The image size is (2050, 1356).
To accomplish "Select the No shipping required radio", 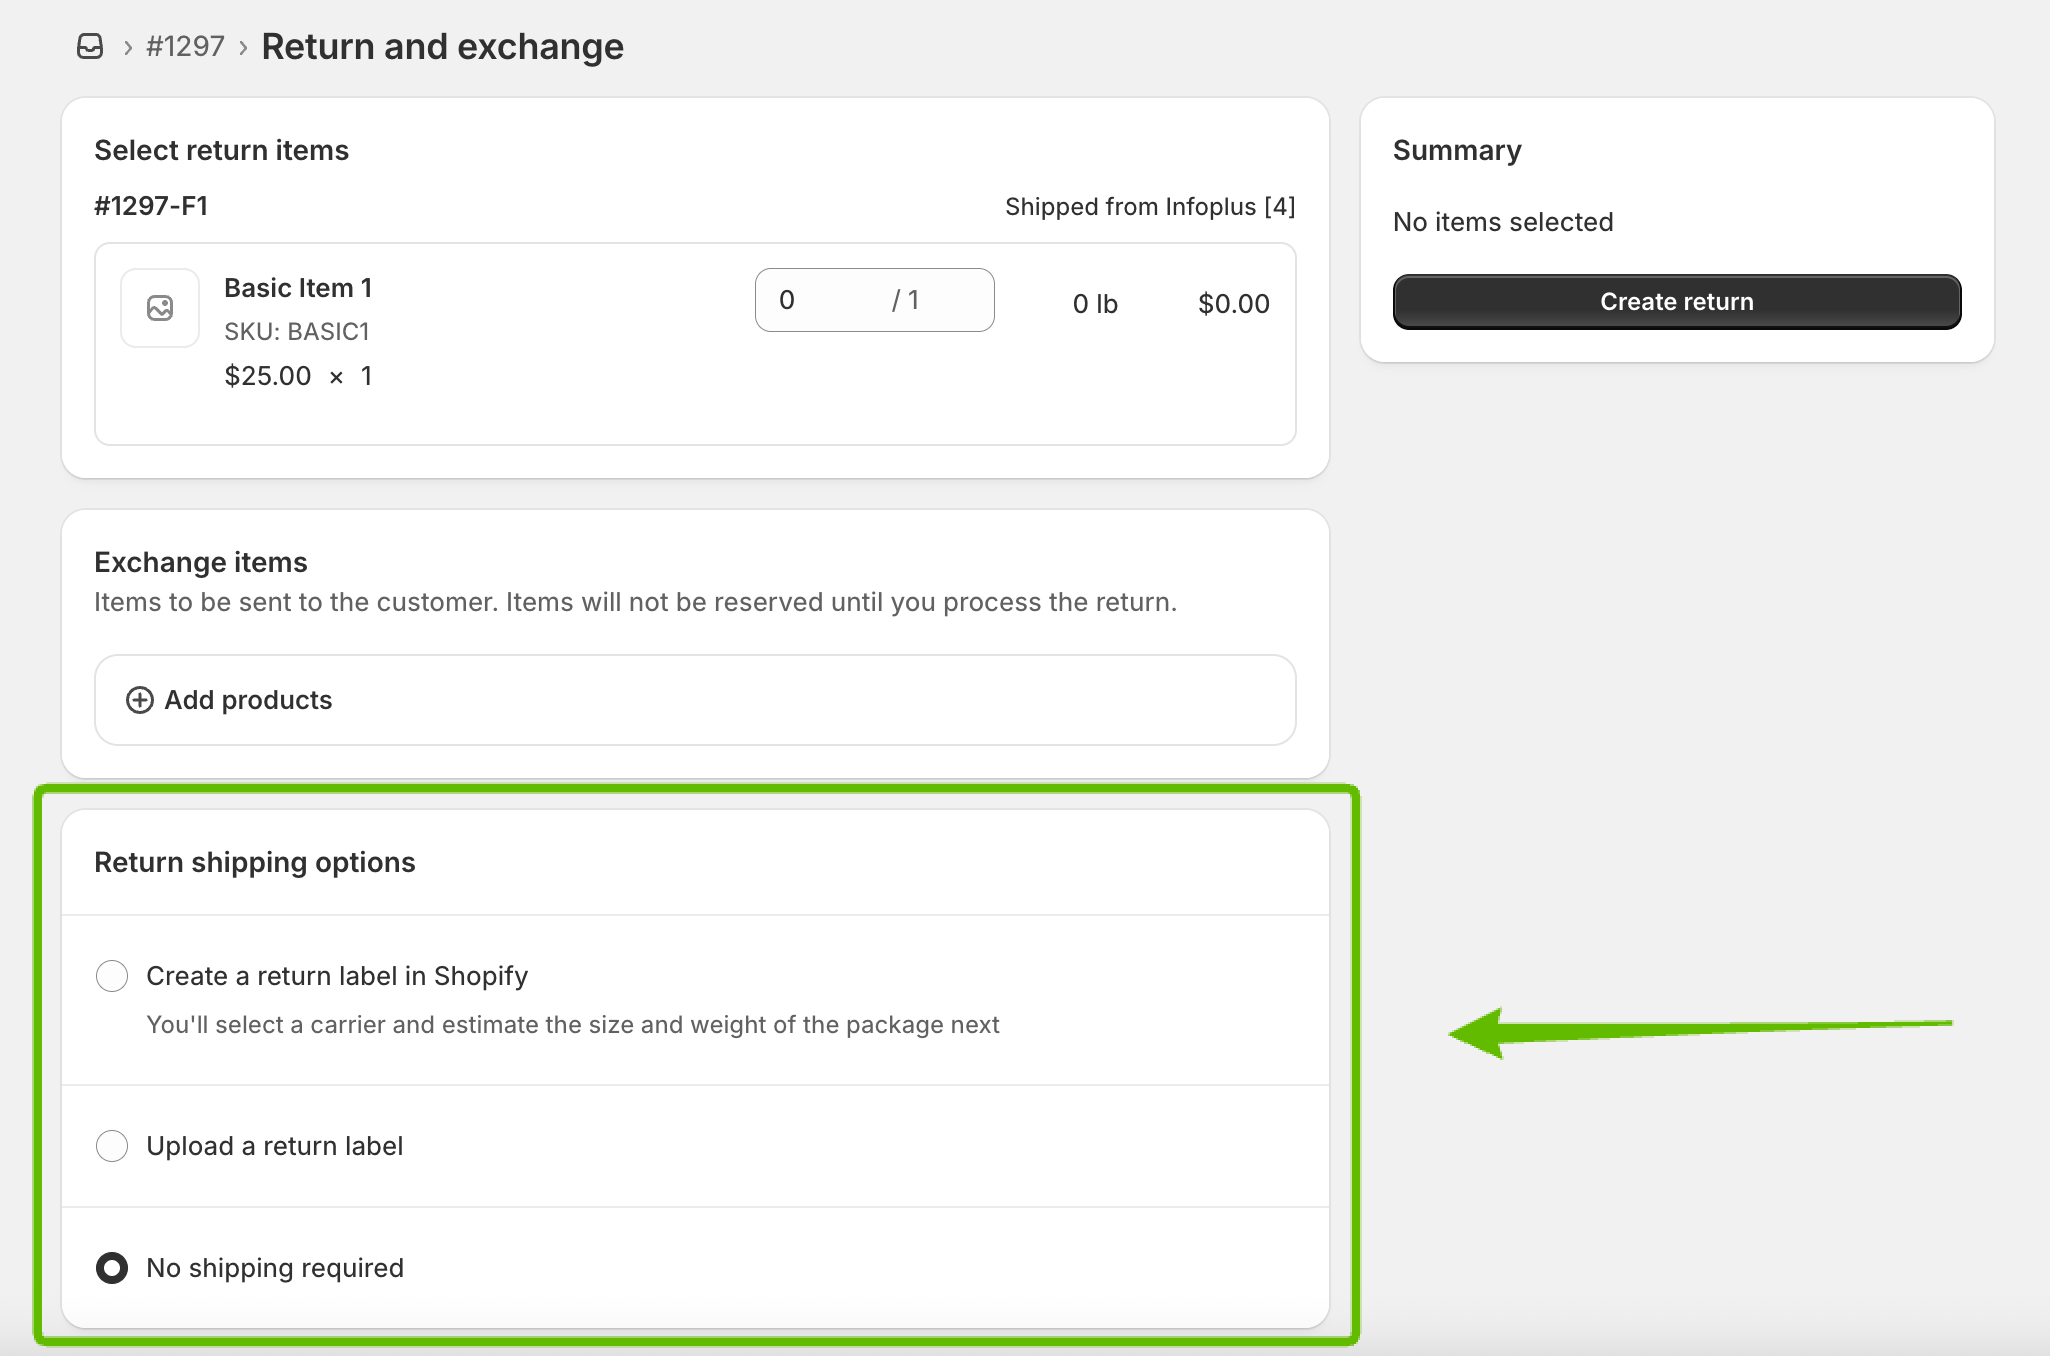I will point(112,1268).
